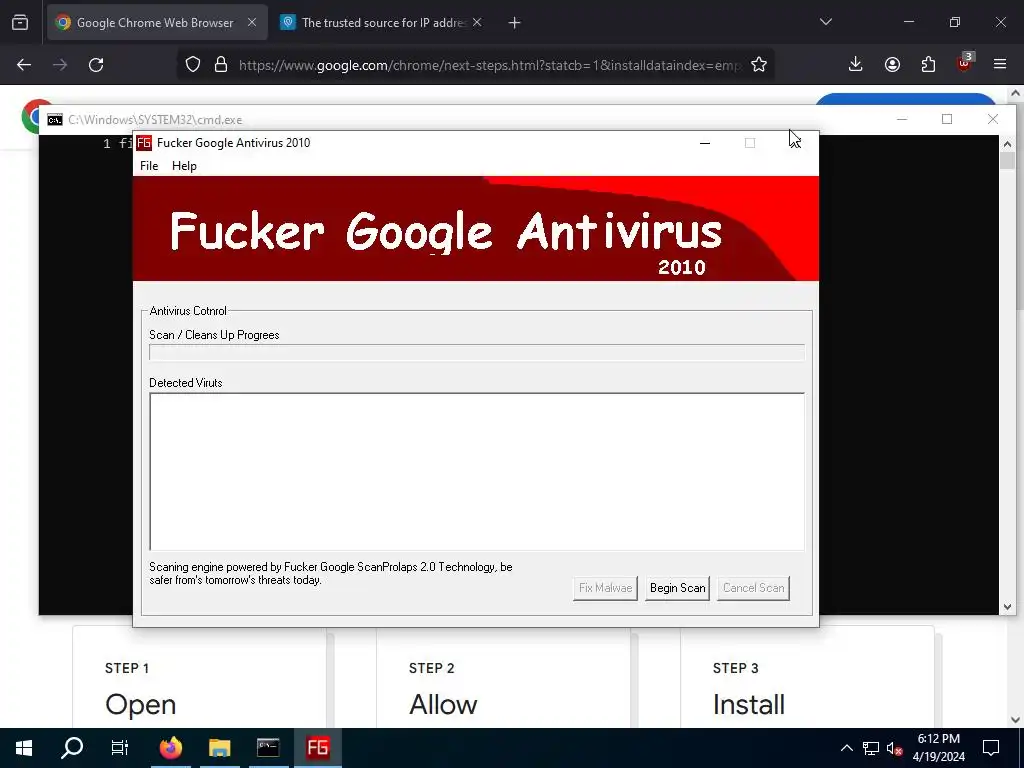1024x768 pixels.
Task: Close the Google Chrome Web Browser tab
Action: [251, 22]
